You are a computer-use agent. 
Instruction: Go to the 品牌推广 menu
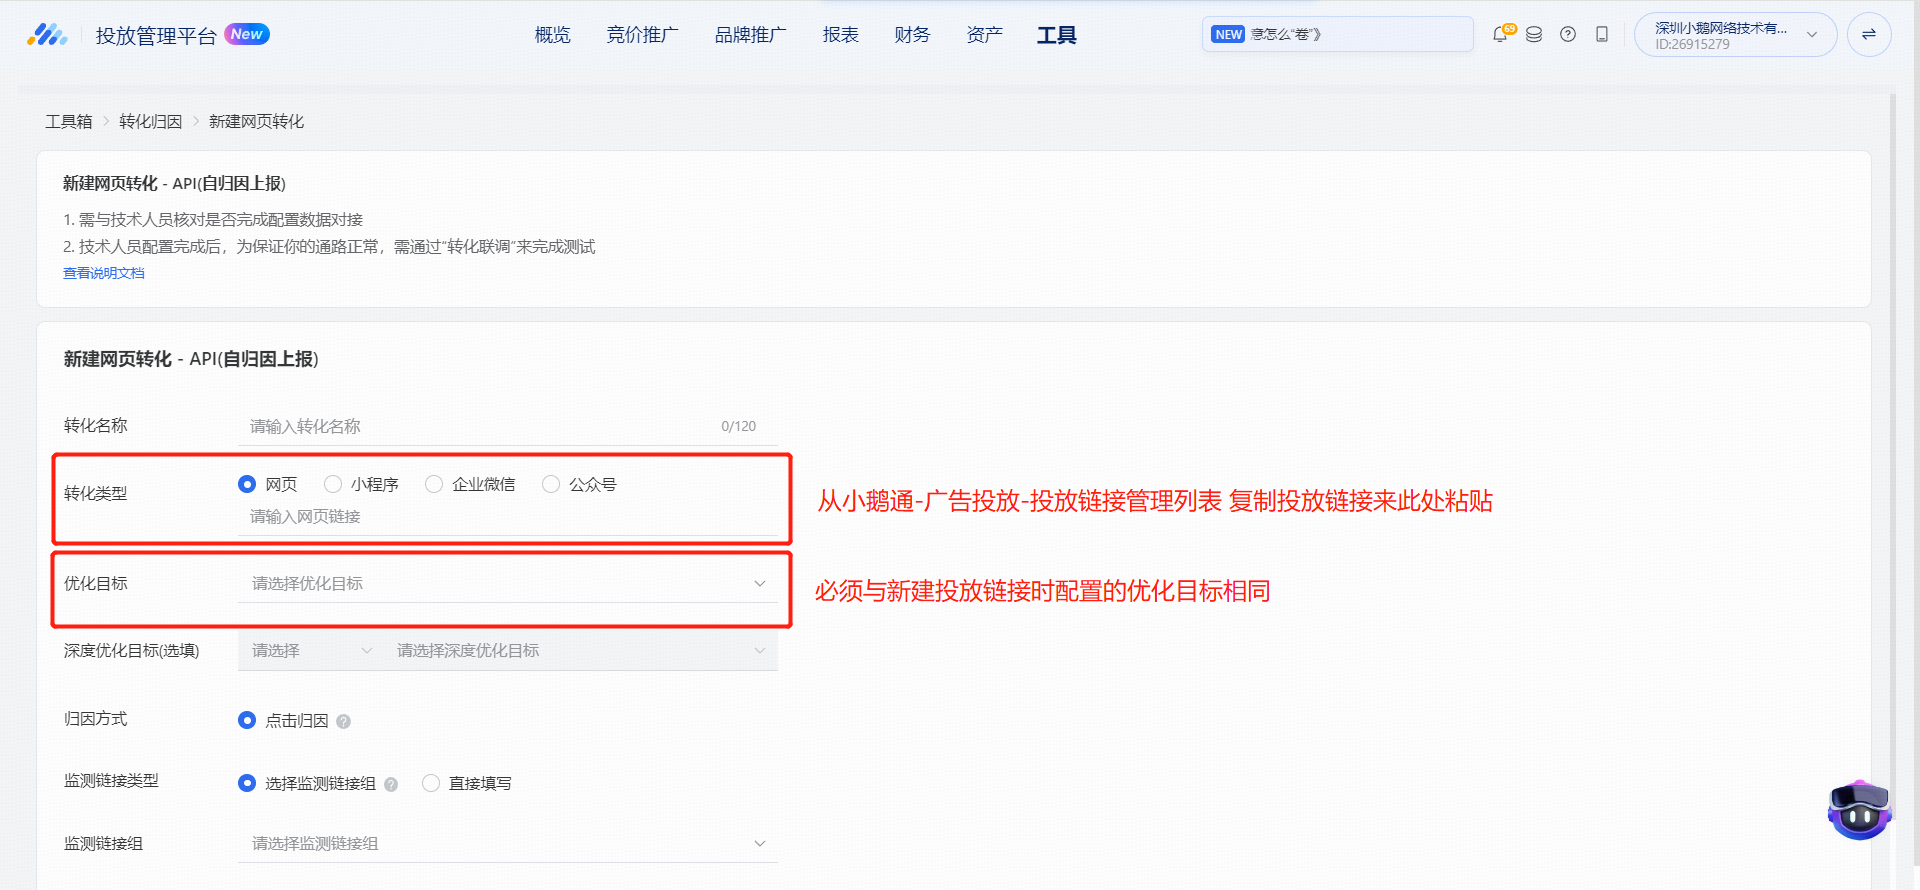coord(751,35)
